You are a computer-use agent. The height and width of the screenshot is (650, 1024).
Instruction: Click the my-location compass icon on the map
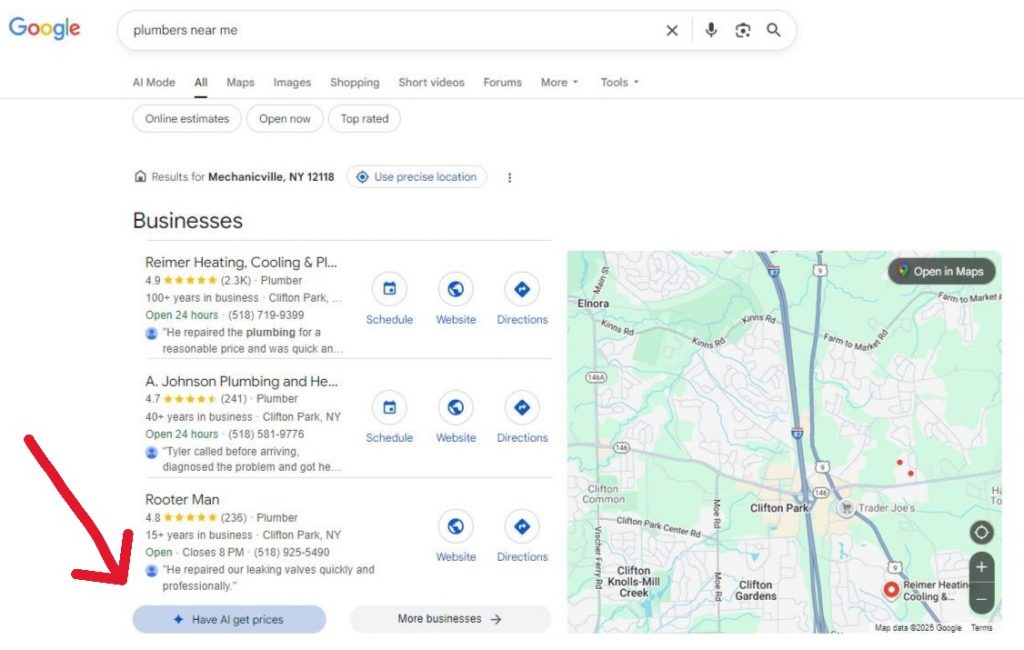pos(981,532)
